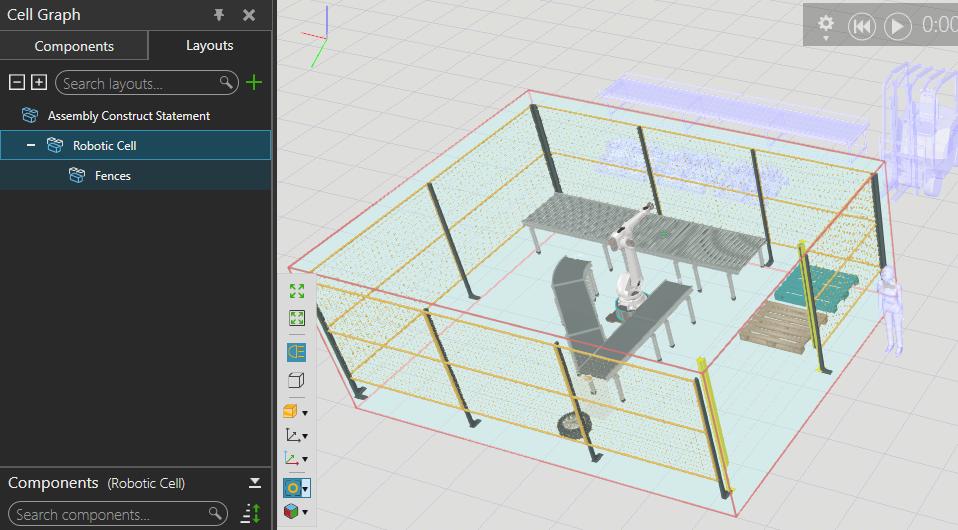Image resolution: width=958 pixels, height=530 pixels.
Task: Click the orange render mode cube
Action: 291,411
